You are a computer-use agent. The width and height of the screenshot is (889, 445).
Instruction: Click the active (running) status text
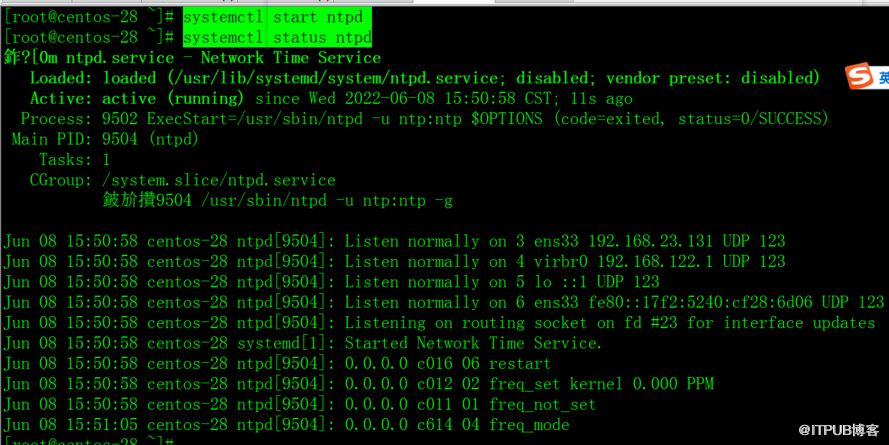(173, 98)
